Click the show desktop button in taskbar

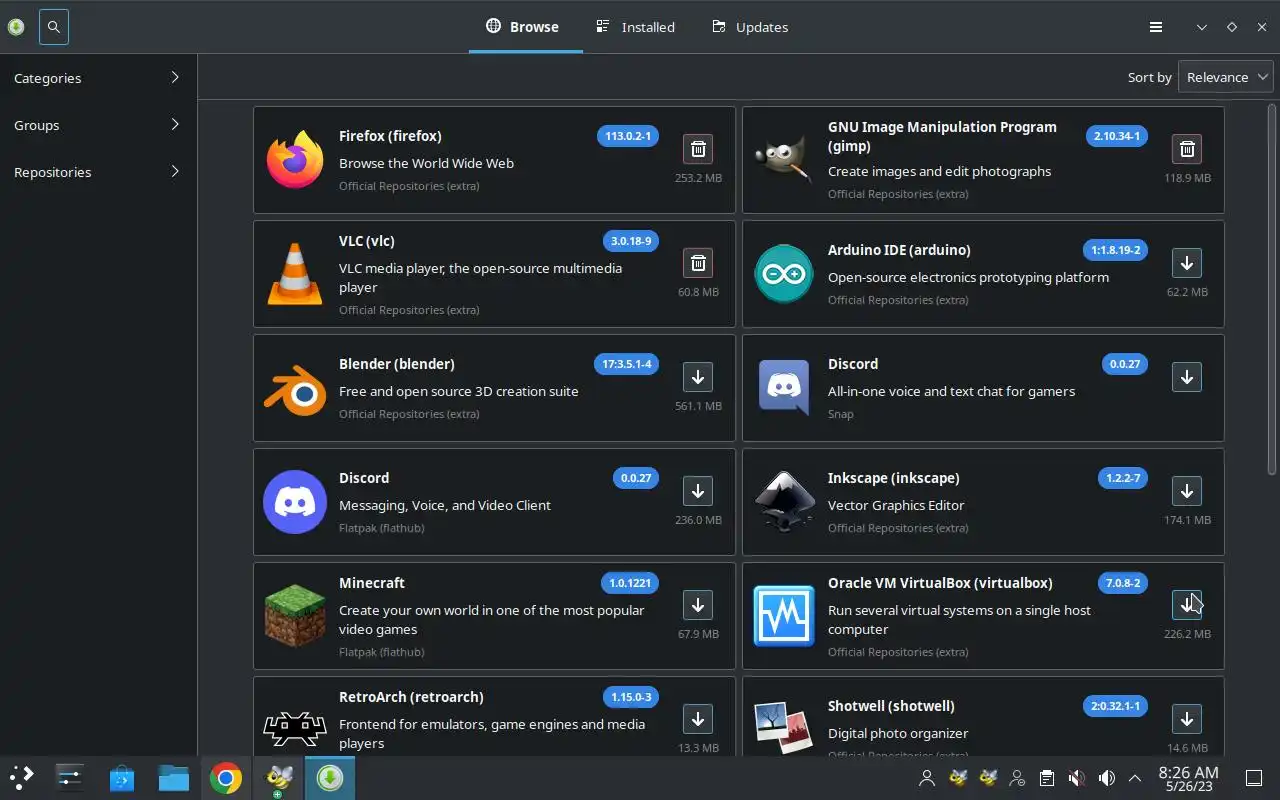click(1253, 777)
